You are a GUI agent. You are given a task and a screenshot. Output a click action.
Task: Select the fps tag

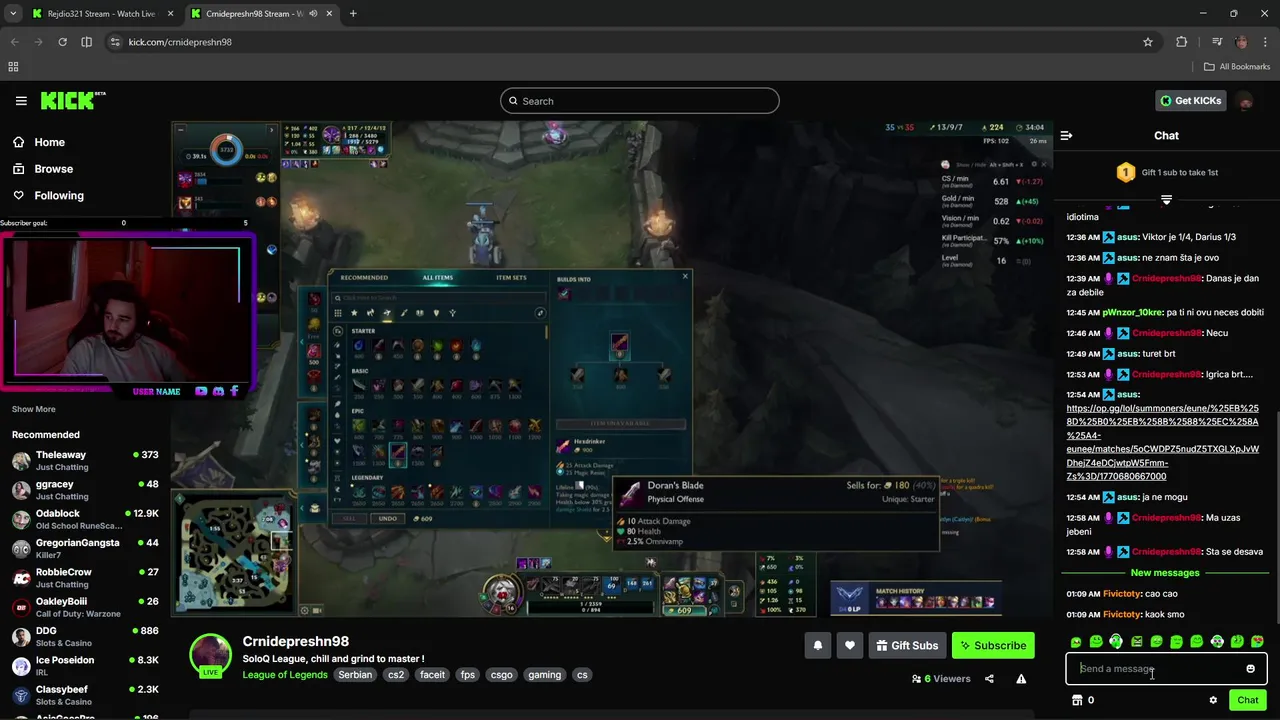[468, 675]
